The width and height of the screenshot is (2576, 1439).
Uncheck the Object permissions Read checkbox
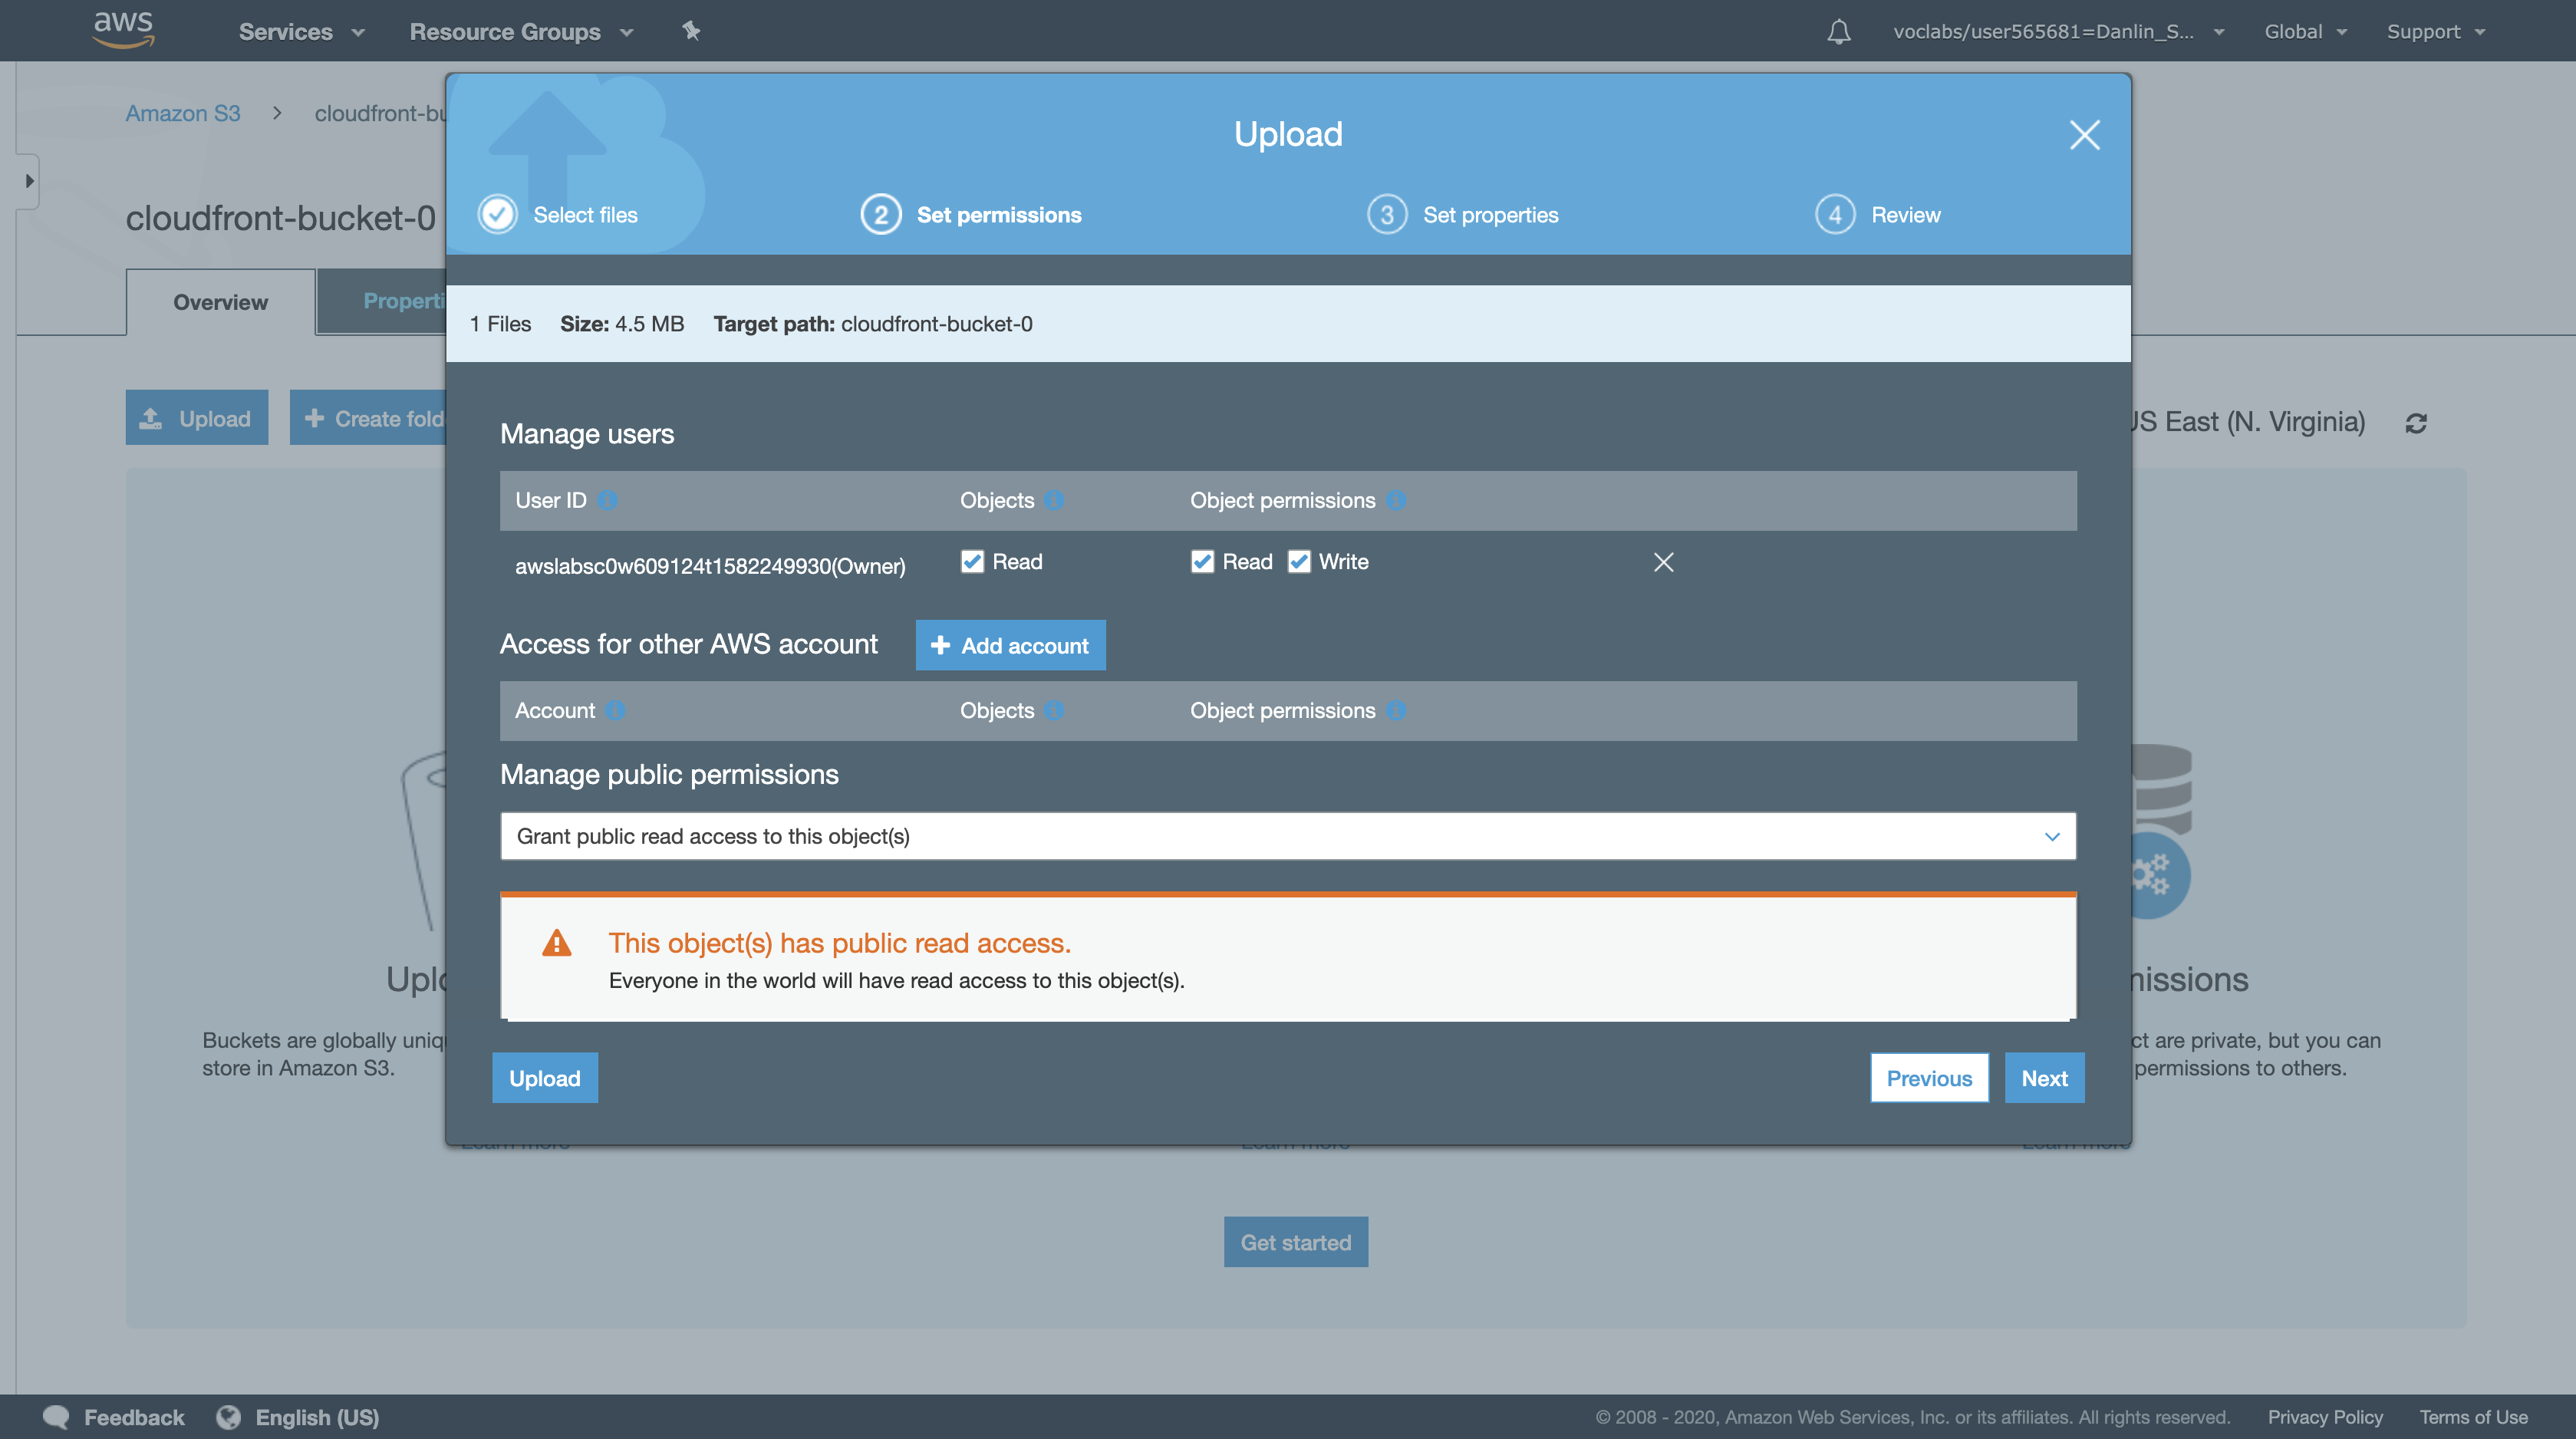(x=1202, y=562)
